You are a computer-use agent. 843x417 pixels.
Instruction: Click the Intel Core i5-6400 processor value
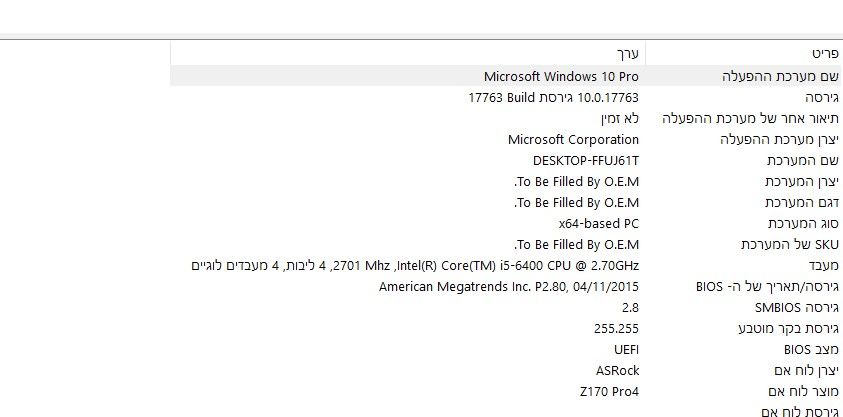point(414,266)
